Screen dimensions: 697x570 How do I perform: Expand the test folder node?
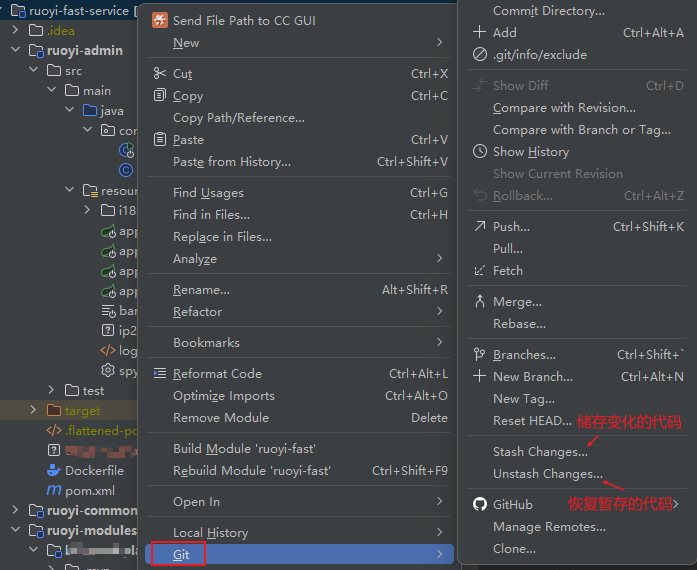[x=52, y=389]
